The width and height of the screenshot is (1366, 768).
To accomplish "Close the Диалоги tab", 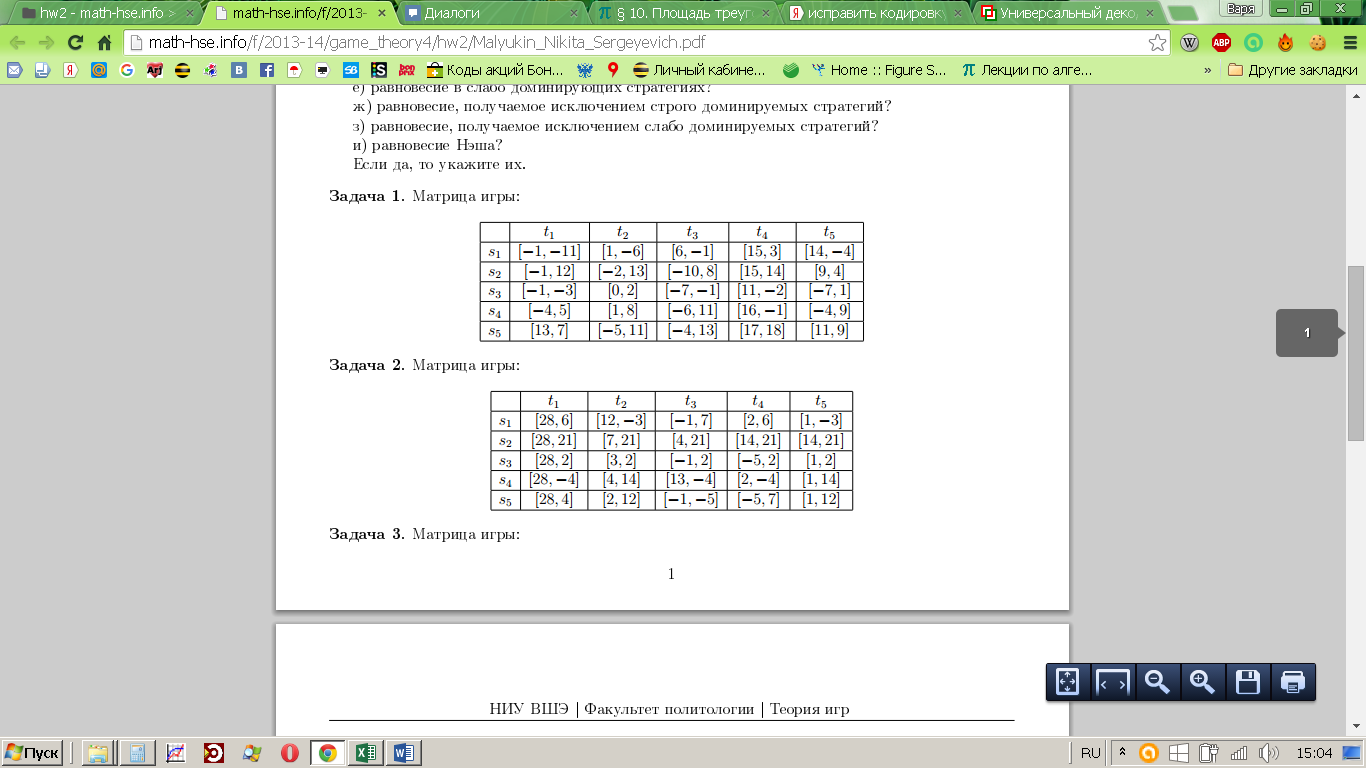I will (x=574, y=13).
